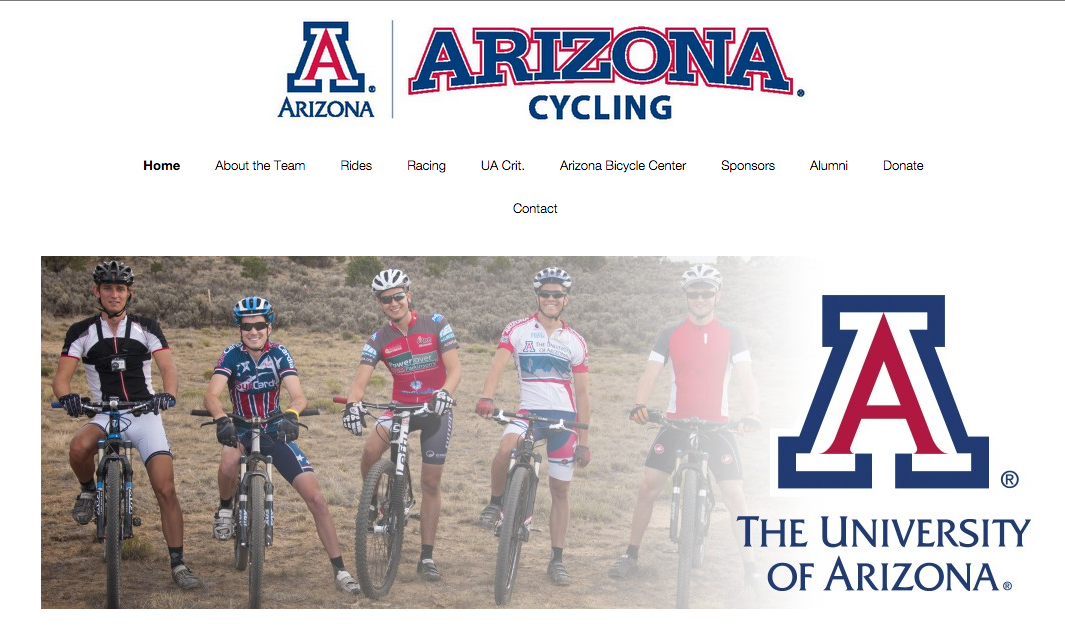
Task: Open the Contact page
Action: pos(535,208)
